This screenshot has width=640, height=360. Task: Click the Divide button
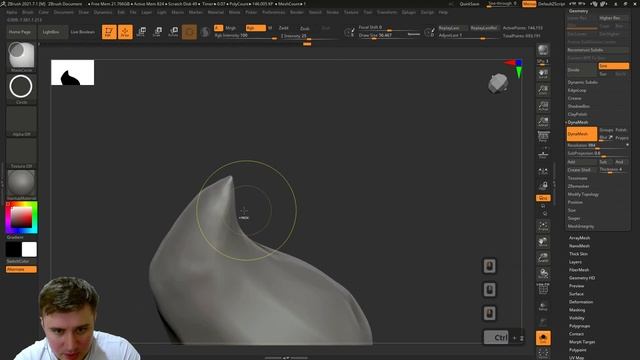(x=582, y=70)
